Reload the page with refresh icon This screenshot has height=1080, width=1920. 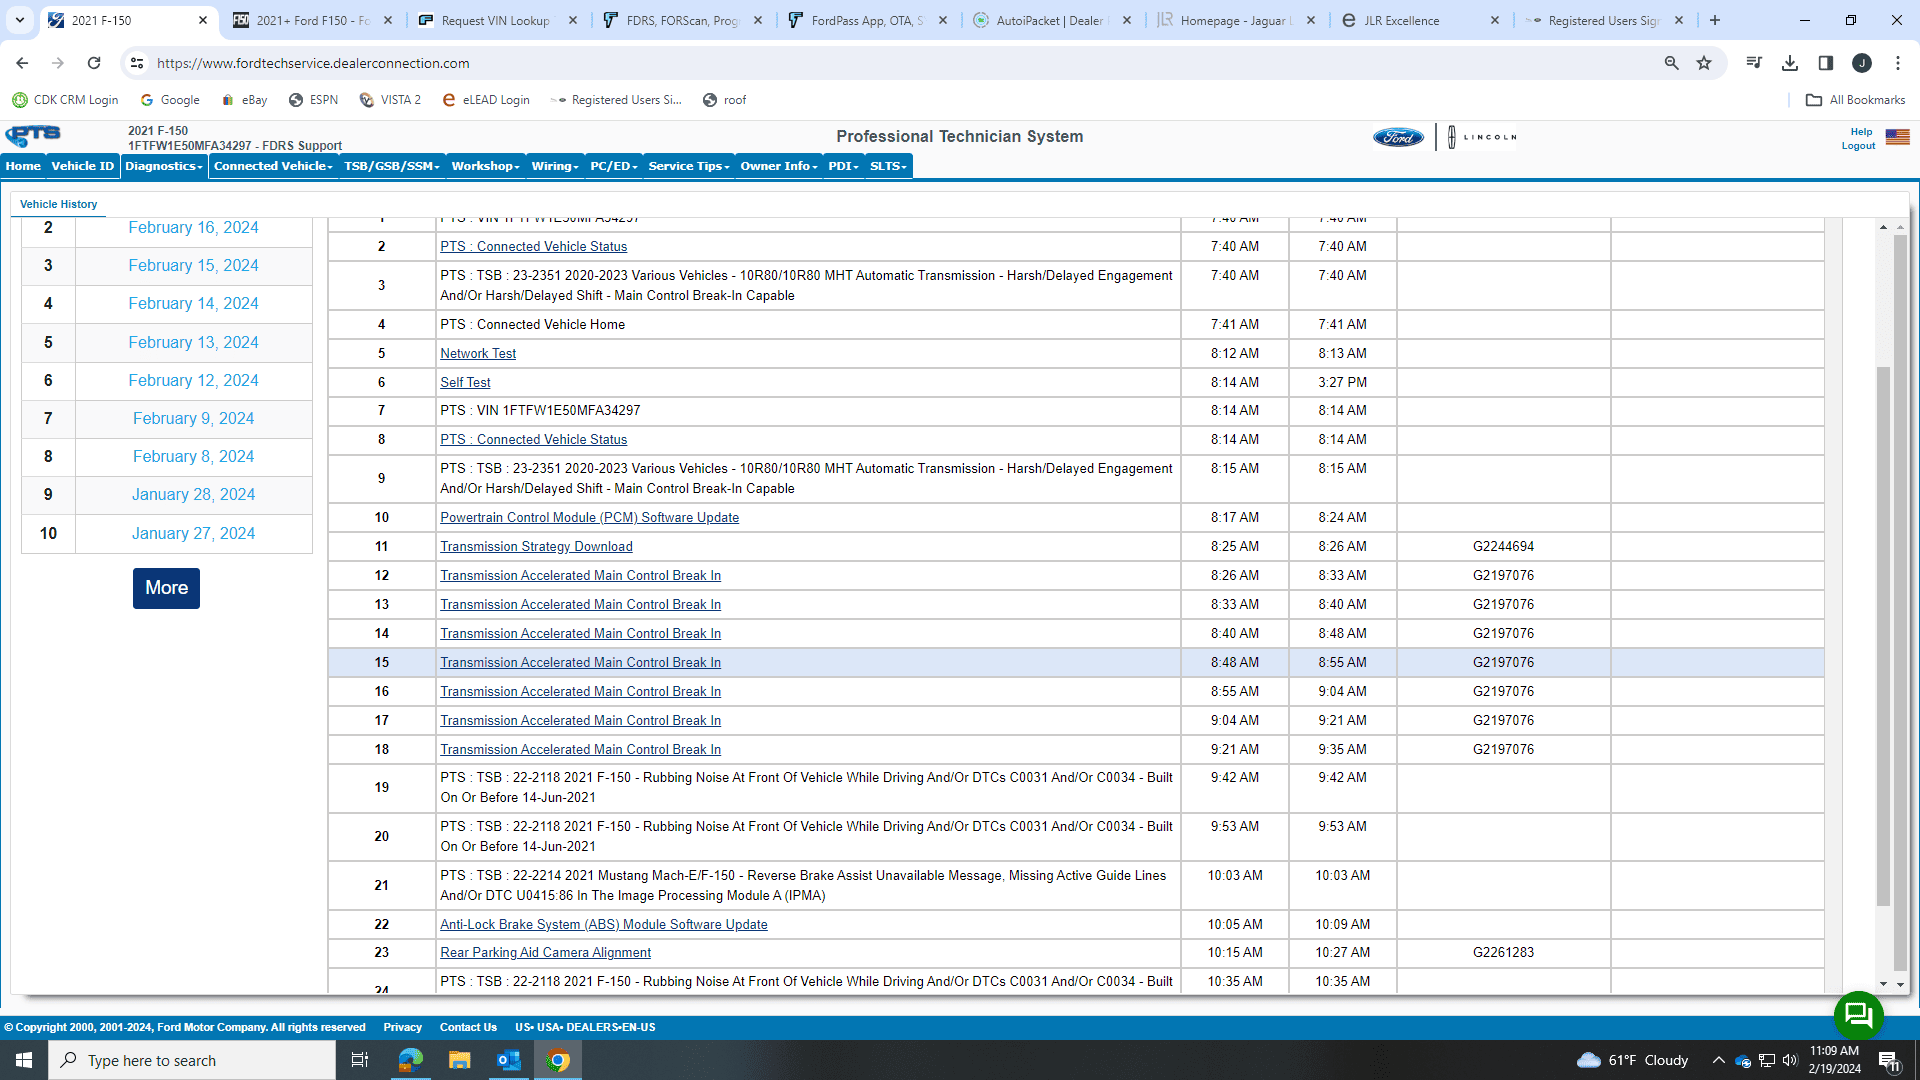94,63
